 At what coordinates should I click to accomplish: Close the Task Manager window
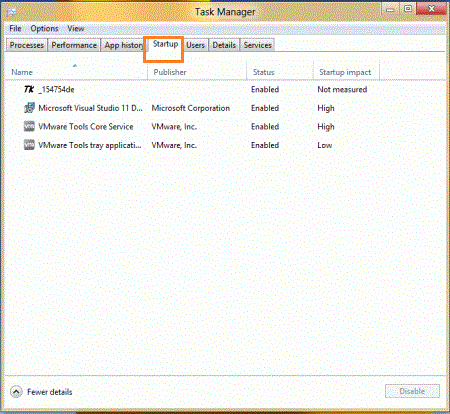pos(431,9)
